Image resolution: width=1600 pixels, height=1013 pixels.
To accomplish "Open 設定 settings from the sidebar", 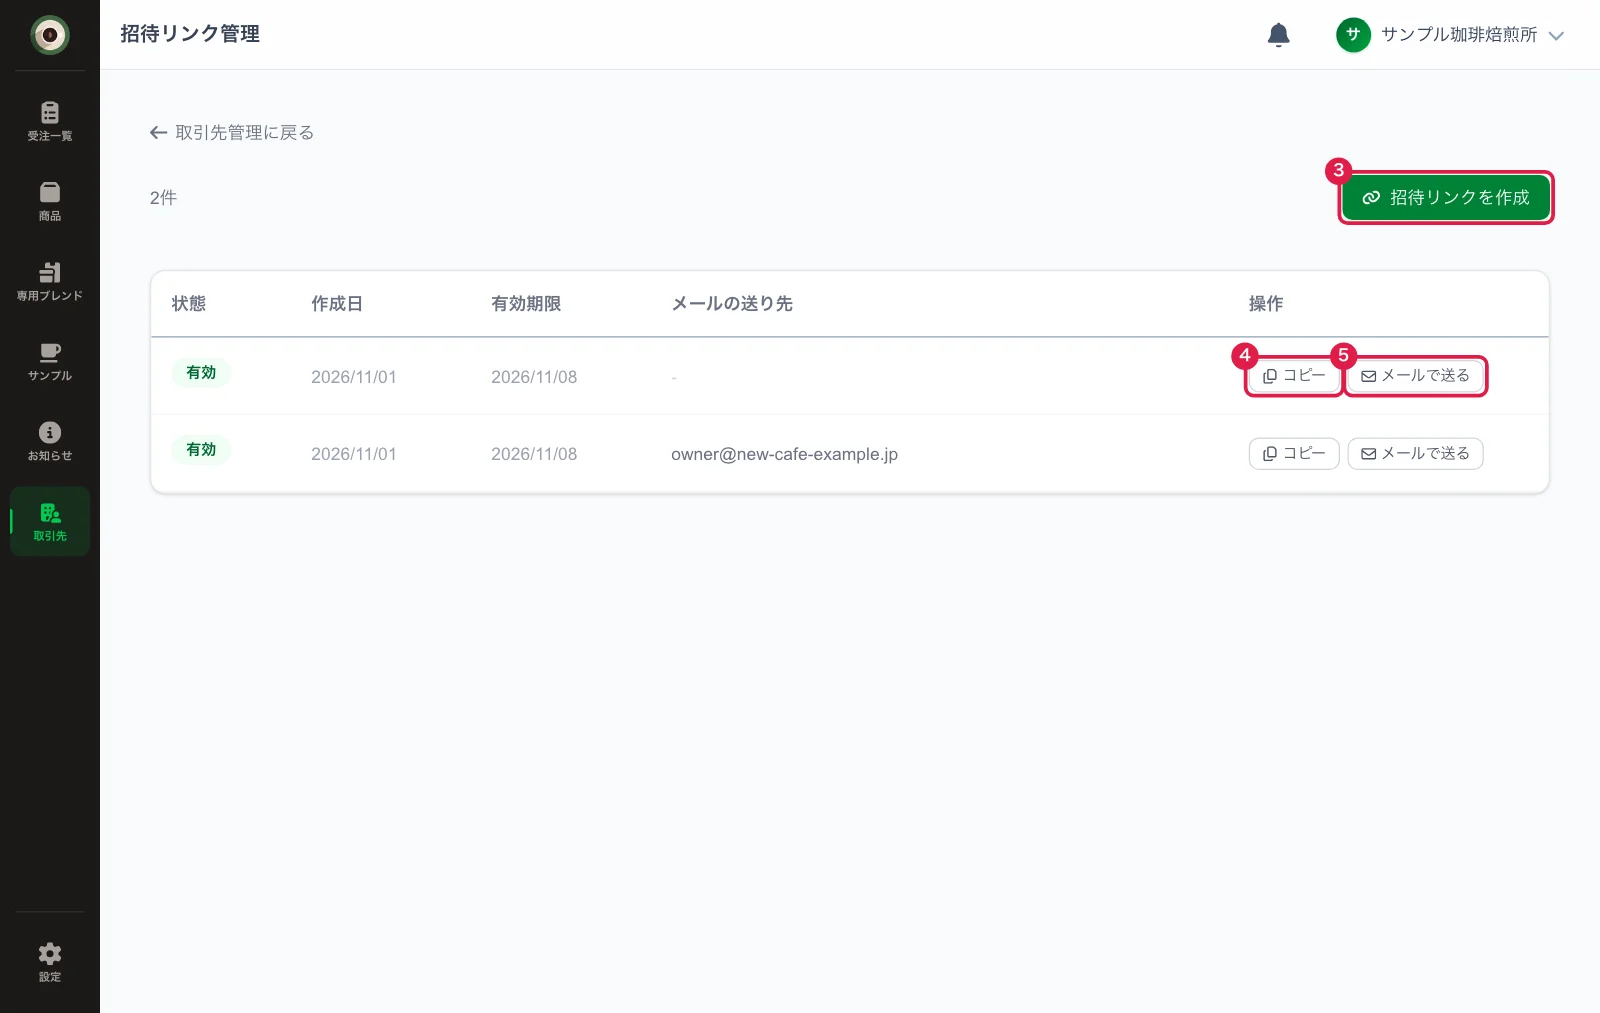I will [x=49, y=962].
